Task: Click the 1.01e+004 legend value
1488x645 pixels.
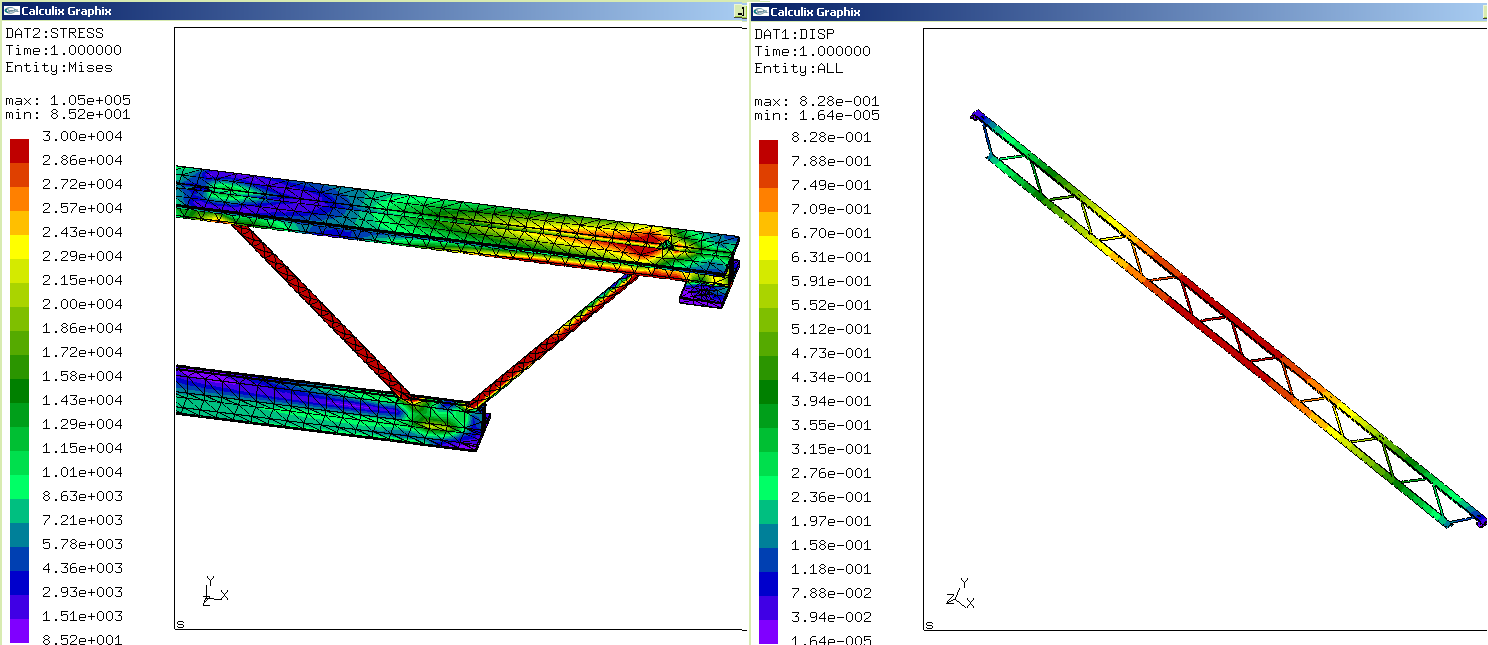Action: [81, 472]
